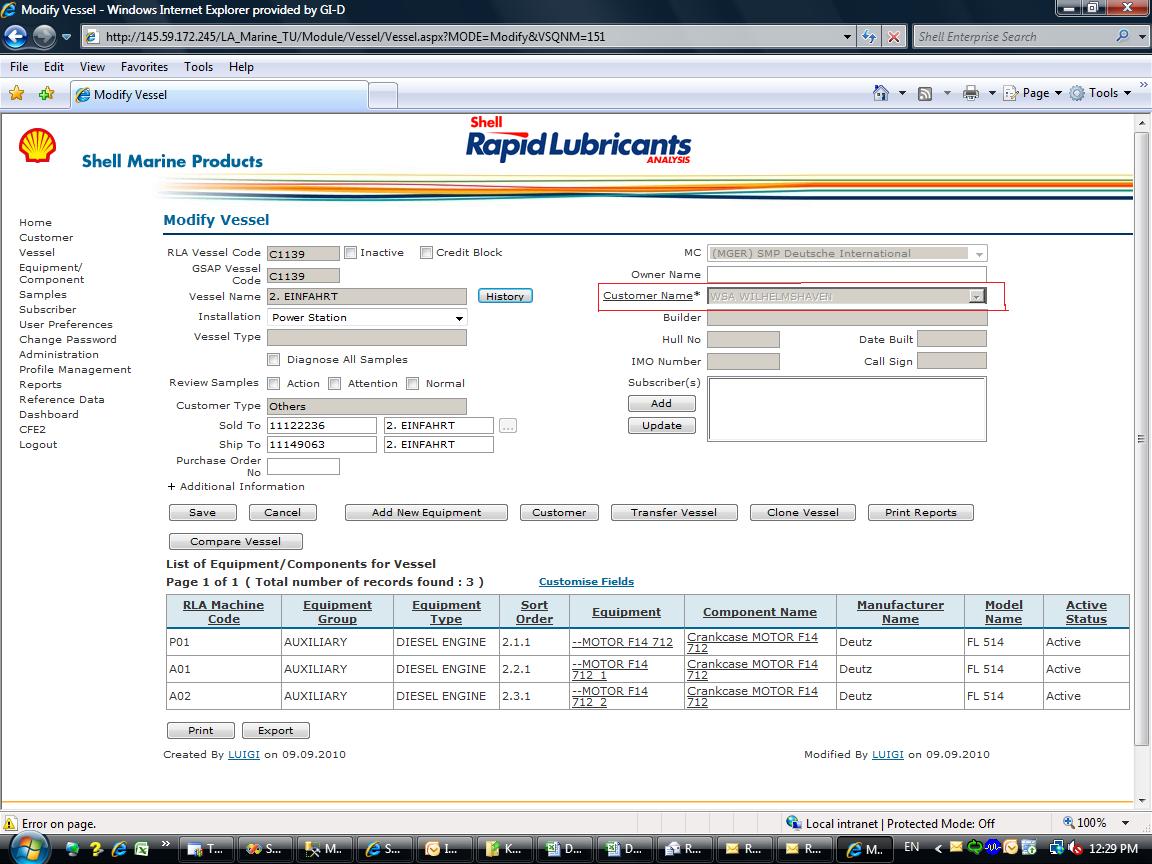Screen dimensions: 1152x864
Task: Sort by RLA Machine Code column header
Action: pyautogui.click(x=223, y=612)
